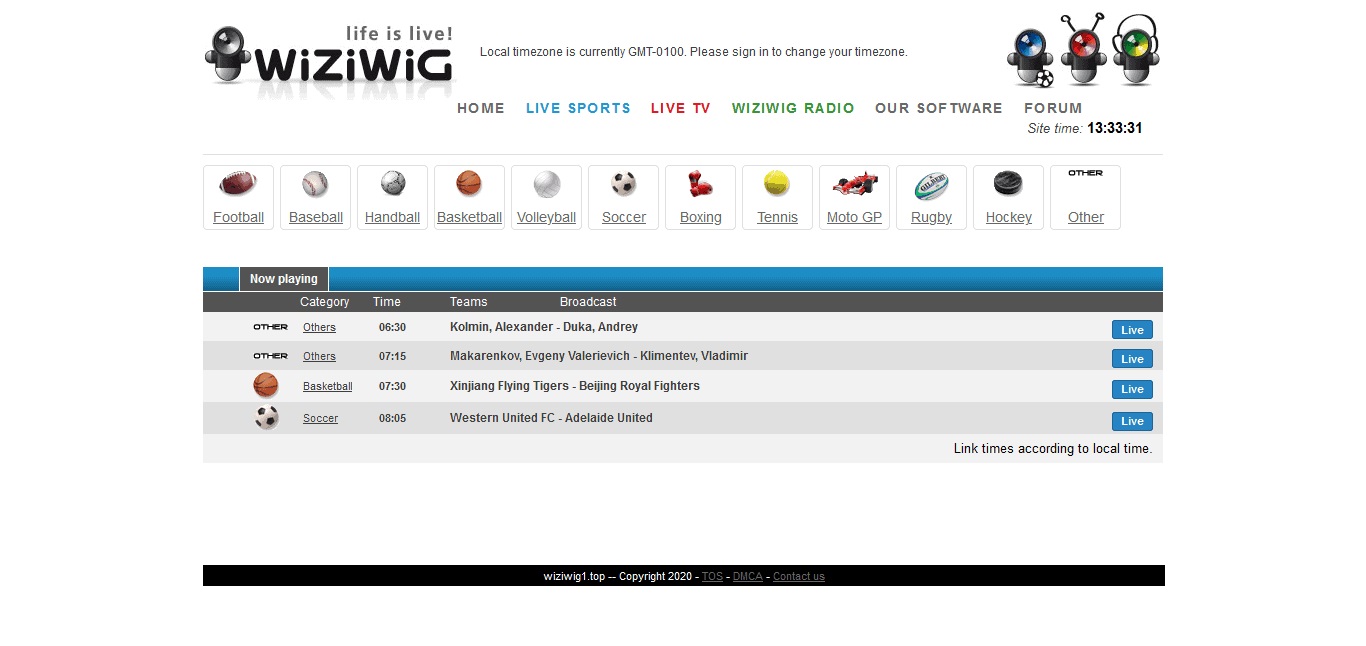
Task: Open the Tennis ball icon
Action: [x=777, y=184]
